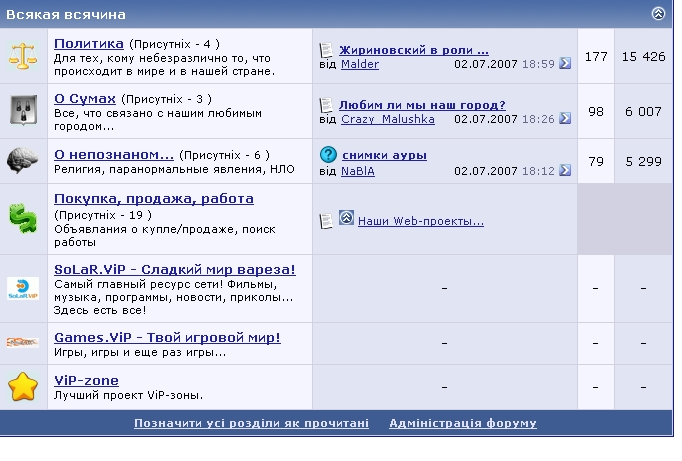This screenshot has height=461, width=682.
Task: Click subforum icon before Наши Web-проекты
Action: [345, 218]
